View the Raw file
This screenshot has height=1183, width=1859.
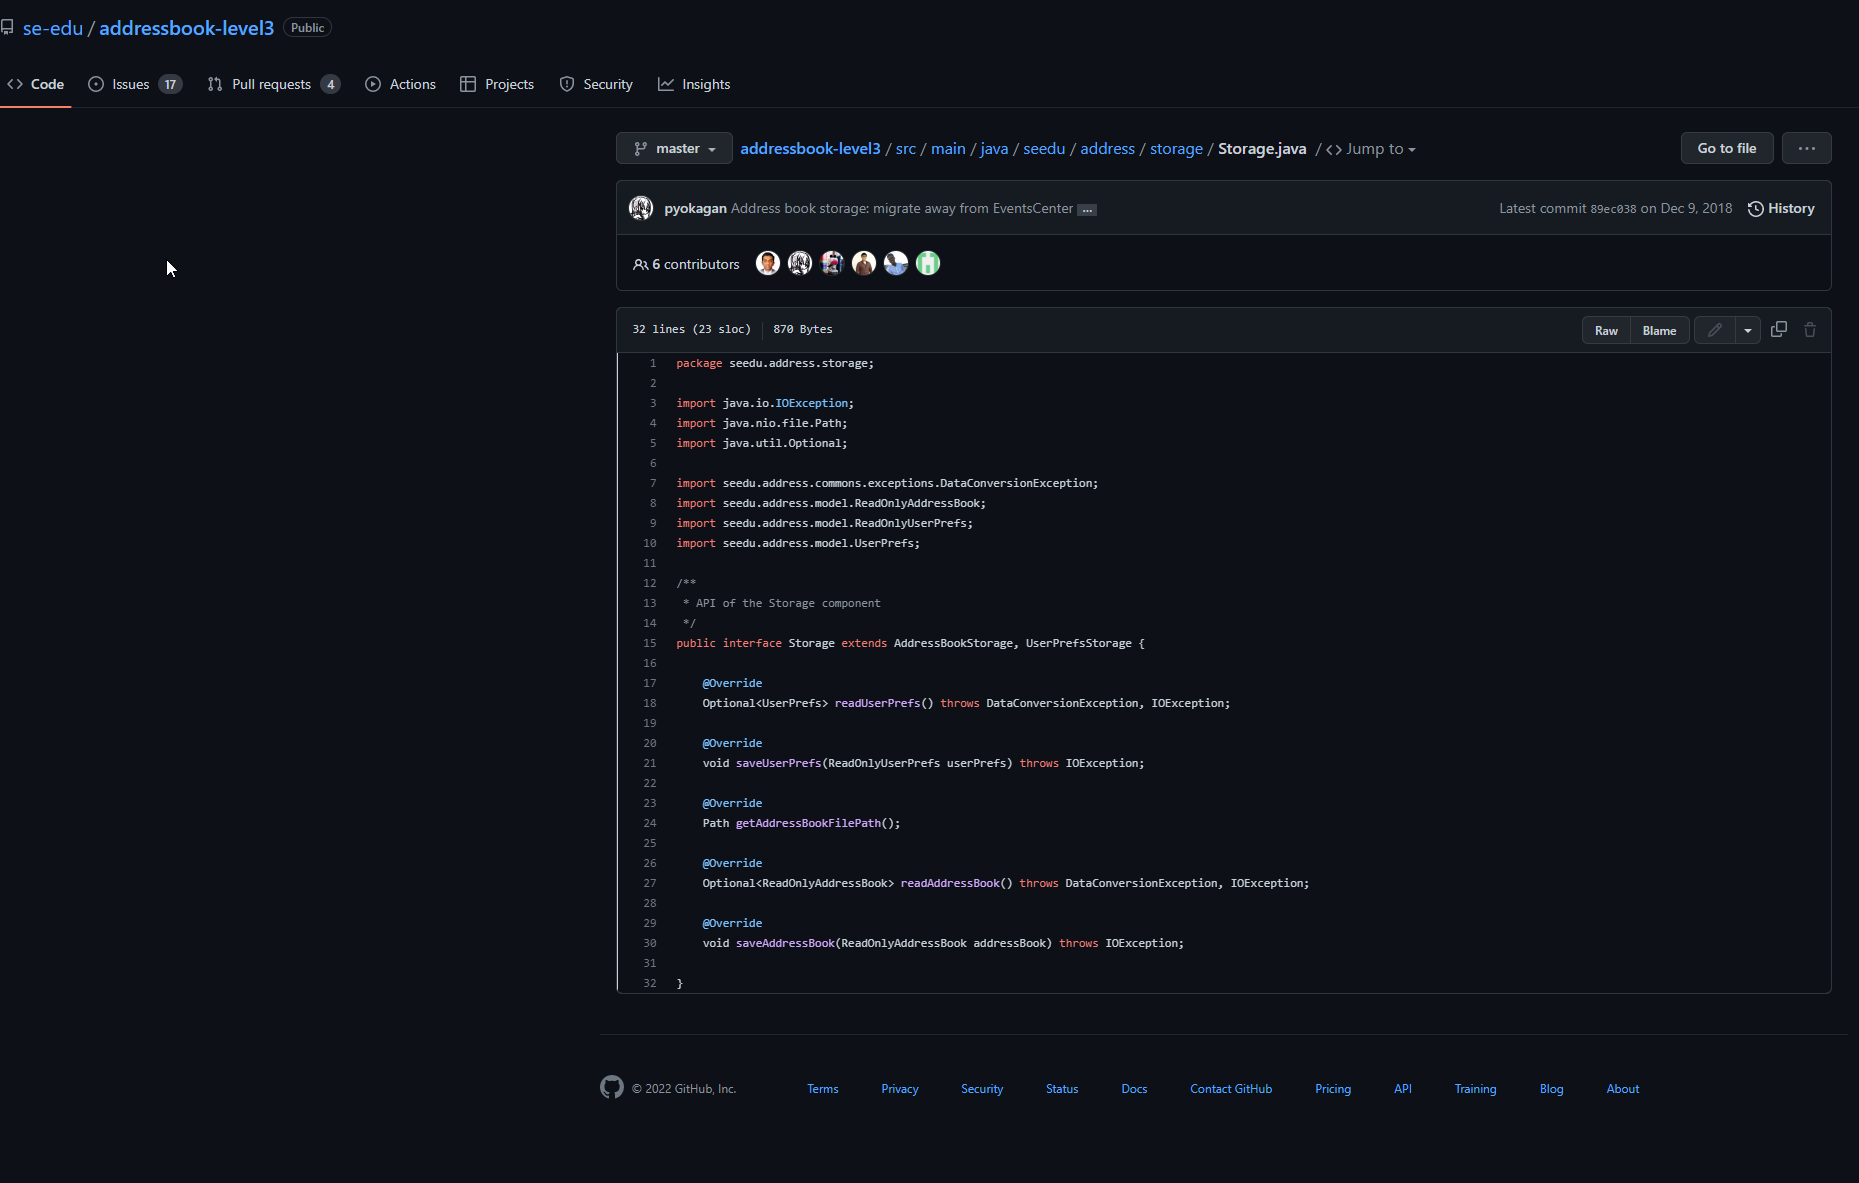(1606, 330)
